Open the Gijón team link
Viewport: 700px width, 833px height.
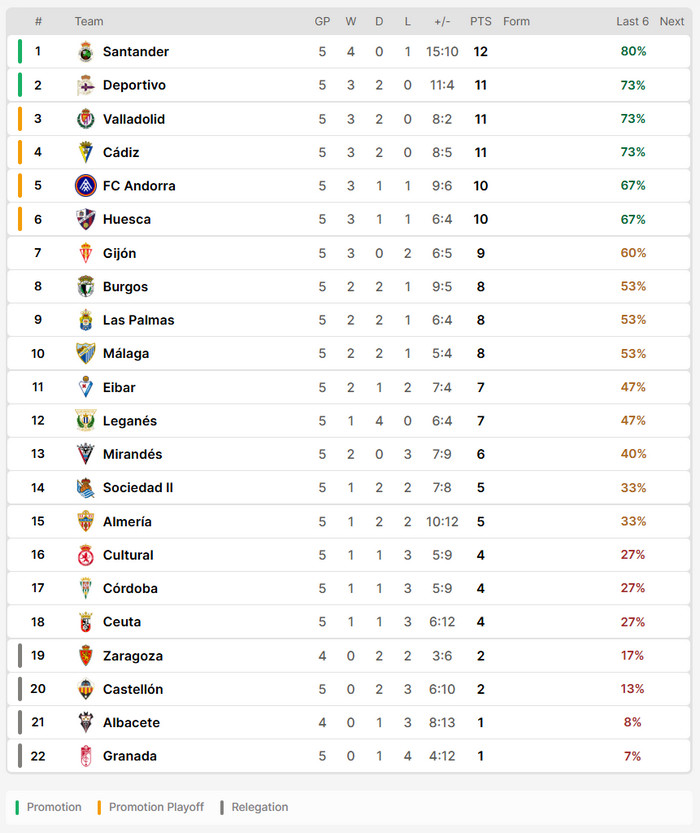pyautogui.click(x=119, y=253)
